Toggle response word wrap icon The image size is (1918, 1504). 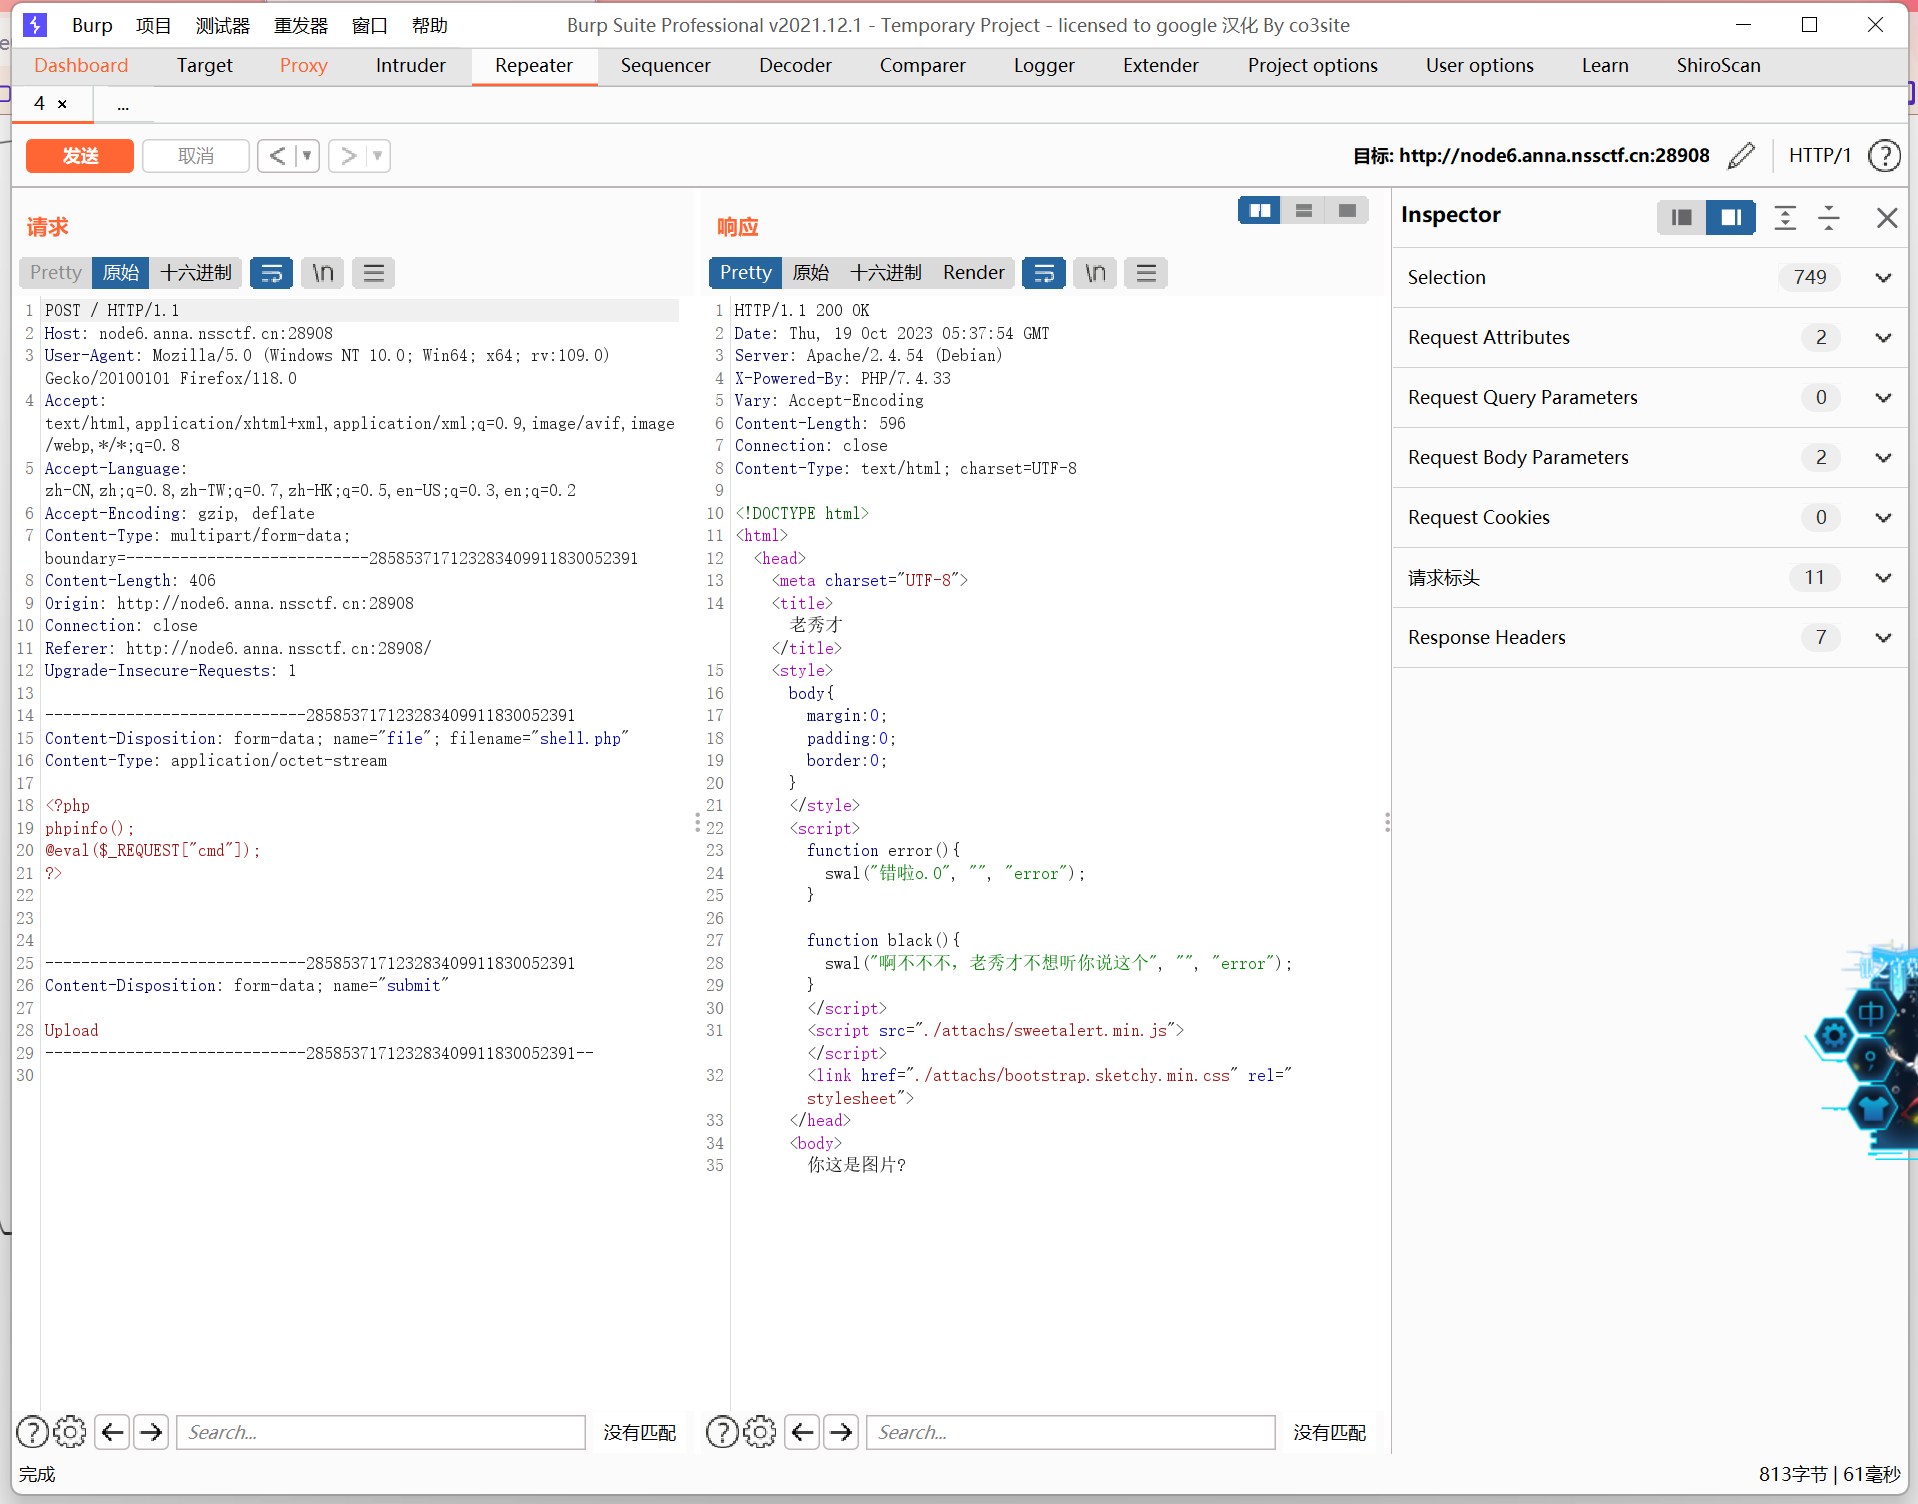[x=1044, y=272]
